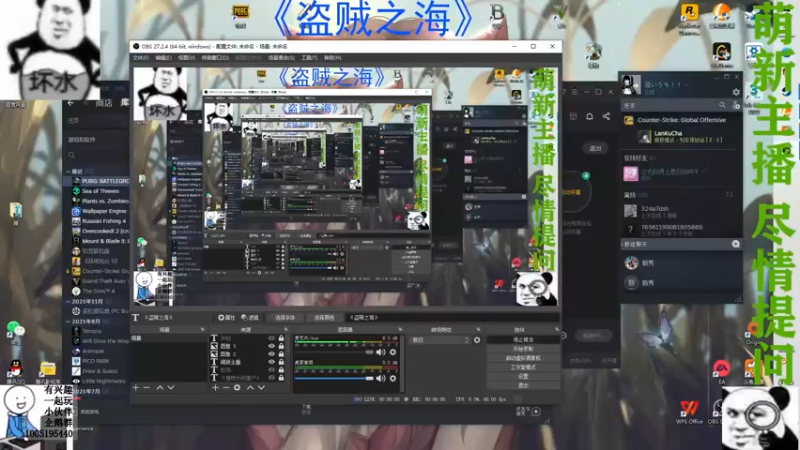Screen dimensions: 800x450
Task: Click 开始录制 to start recording
Action: coord(523,349)
